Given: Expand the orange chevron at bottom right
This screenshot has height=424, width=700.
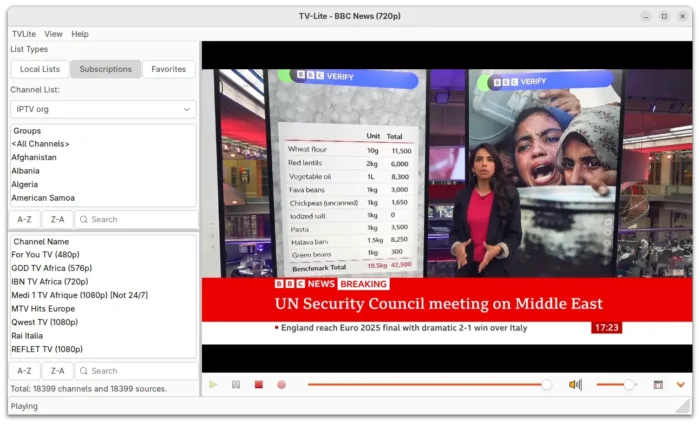Looking at the screenshot, I should click(681, 384).
